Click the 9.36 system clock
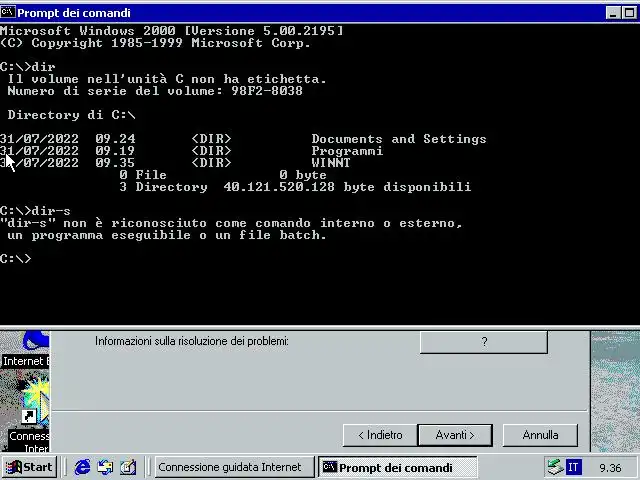Viewport: 640px width, 480px height. click(610, 468)
